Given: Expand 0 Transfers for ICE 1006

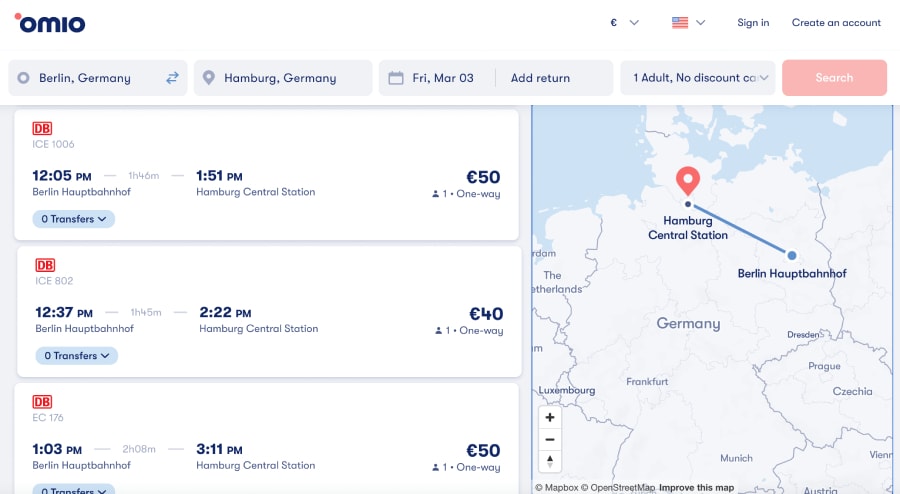Looking at the screenshot, I should pyautogui.click(x=73, y=219).
